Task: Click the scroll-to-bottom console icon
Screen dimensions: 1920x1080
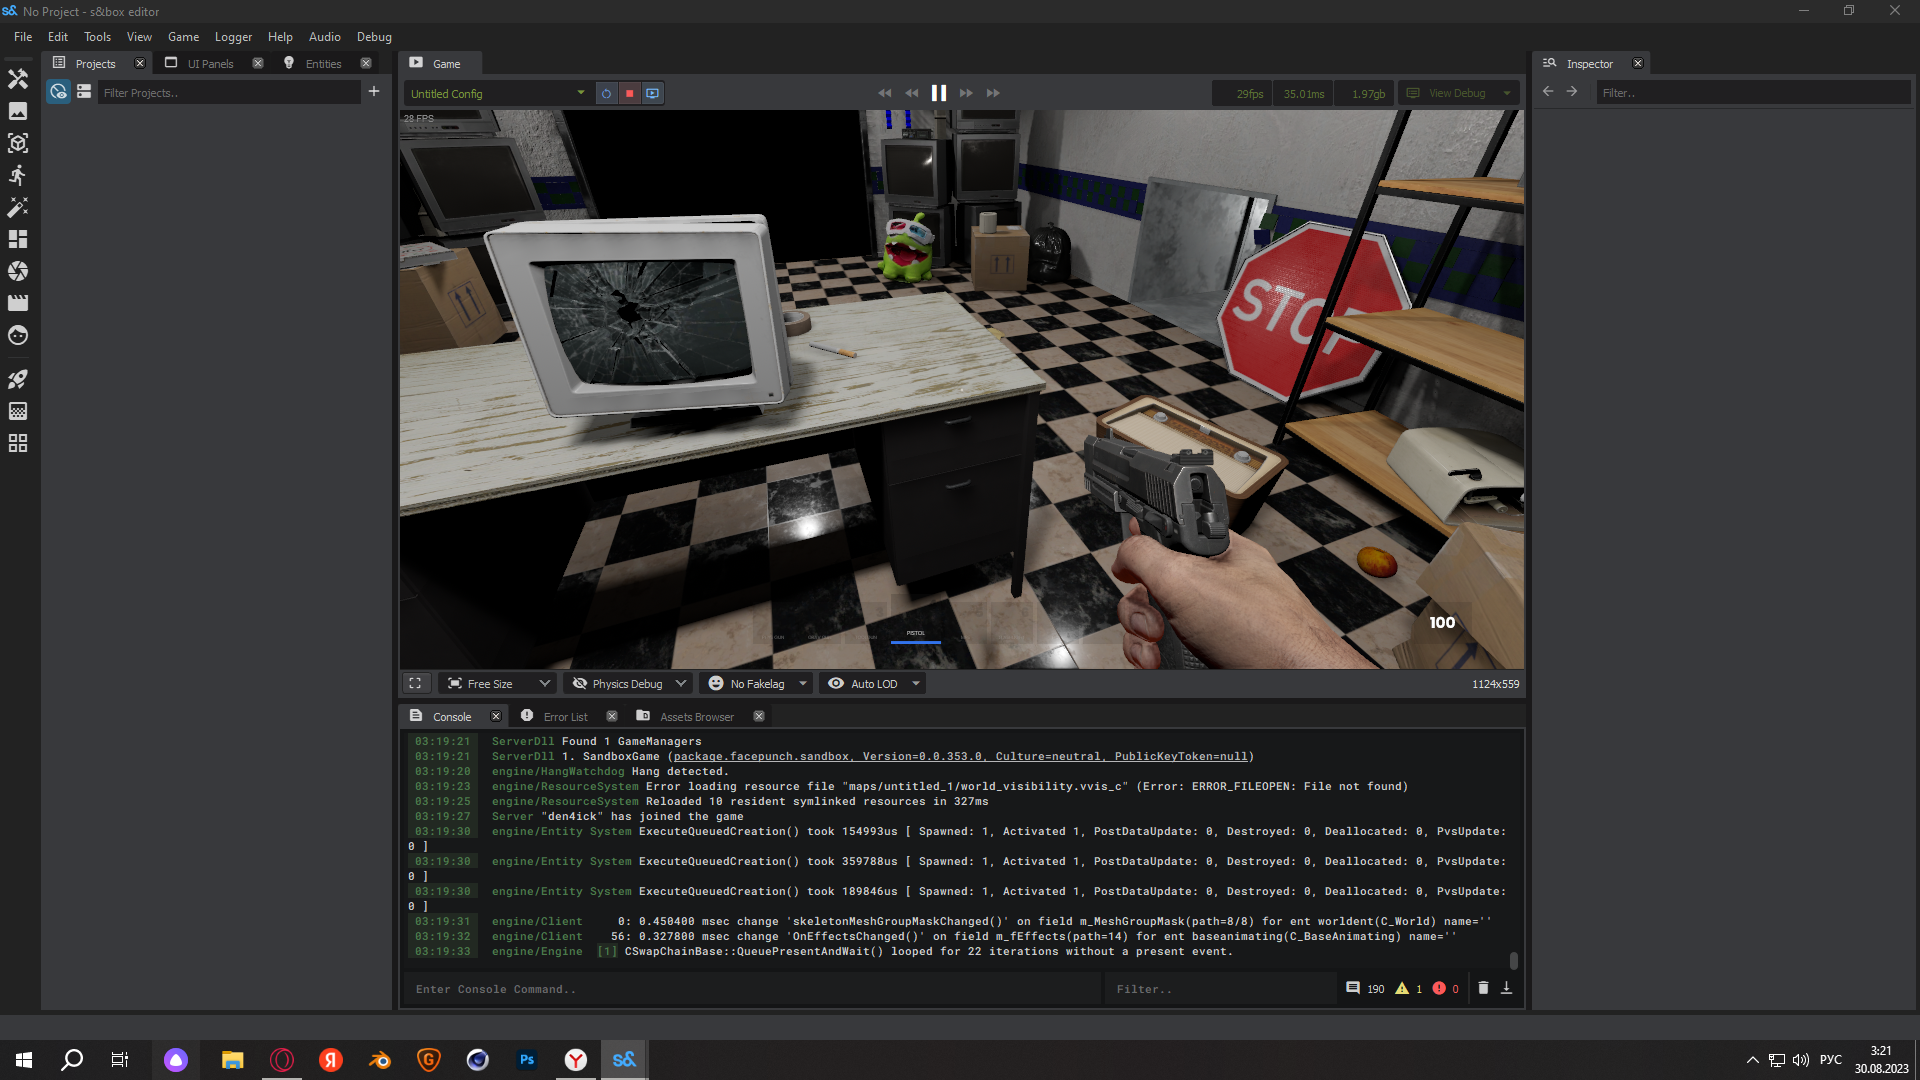Action: (1506, 988)
